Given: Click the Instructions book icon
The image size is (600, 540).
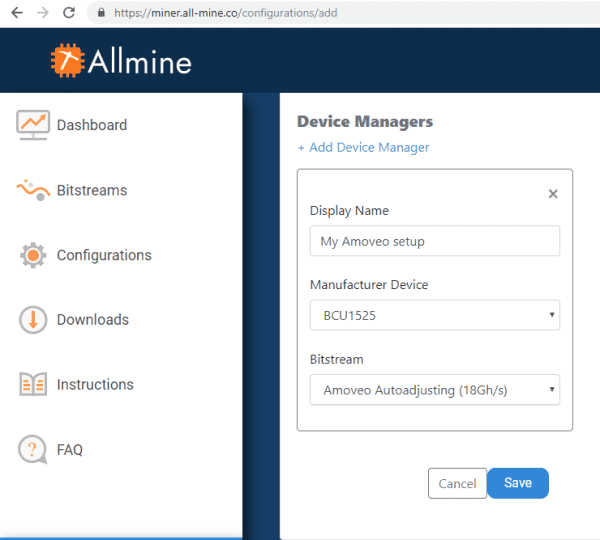Looking at the screenshot, I should 33,384.
